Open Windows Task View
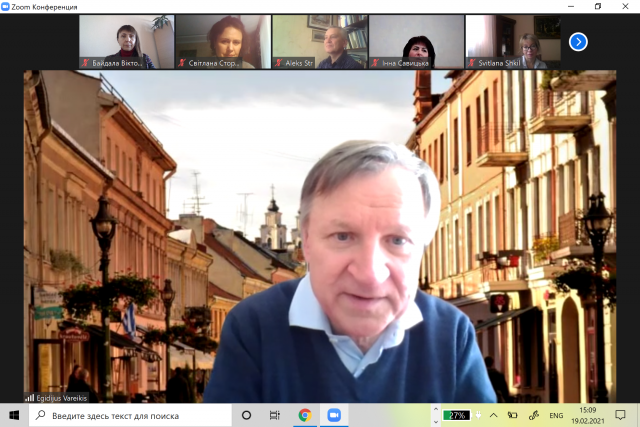This screenshot has width=640, height=427. pos(275,415)
